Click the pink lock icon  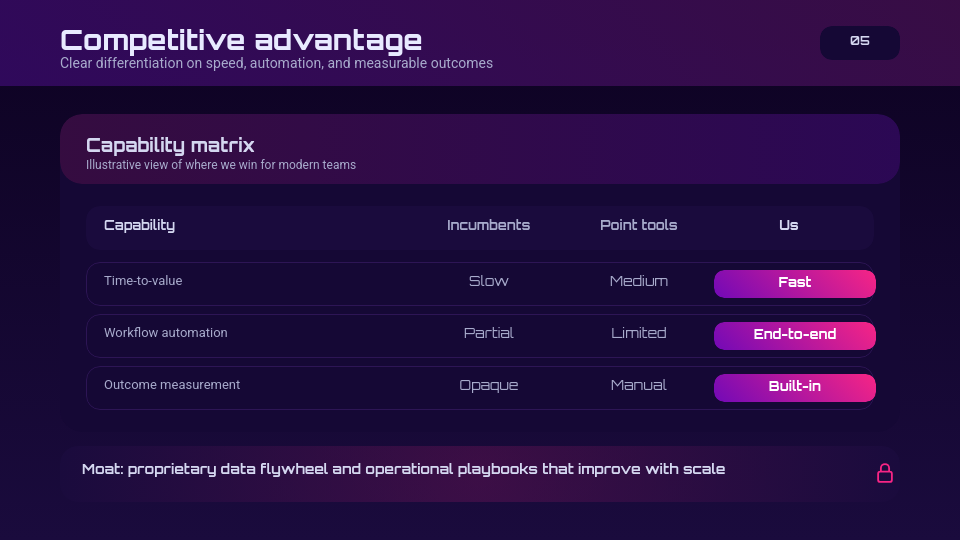[884, 473]
